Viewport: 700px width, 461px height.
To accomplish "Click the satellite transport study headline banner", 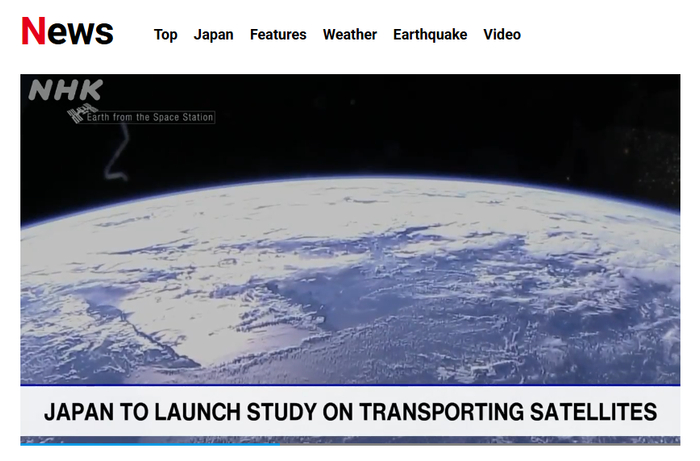I will (350, 411).
